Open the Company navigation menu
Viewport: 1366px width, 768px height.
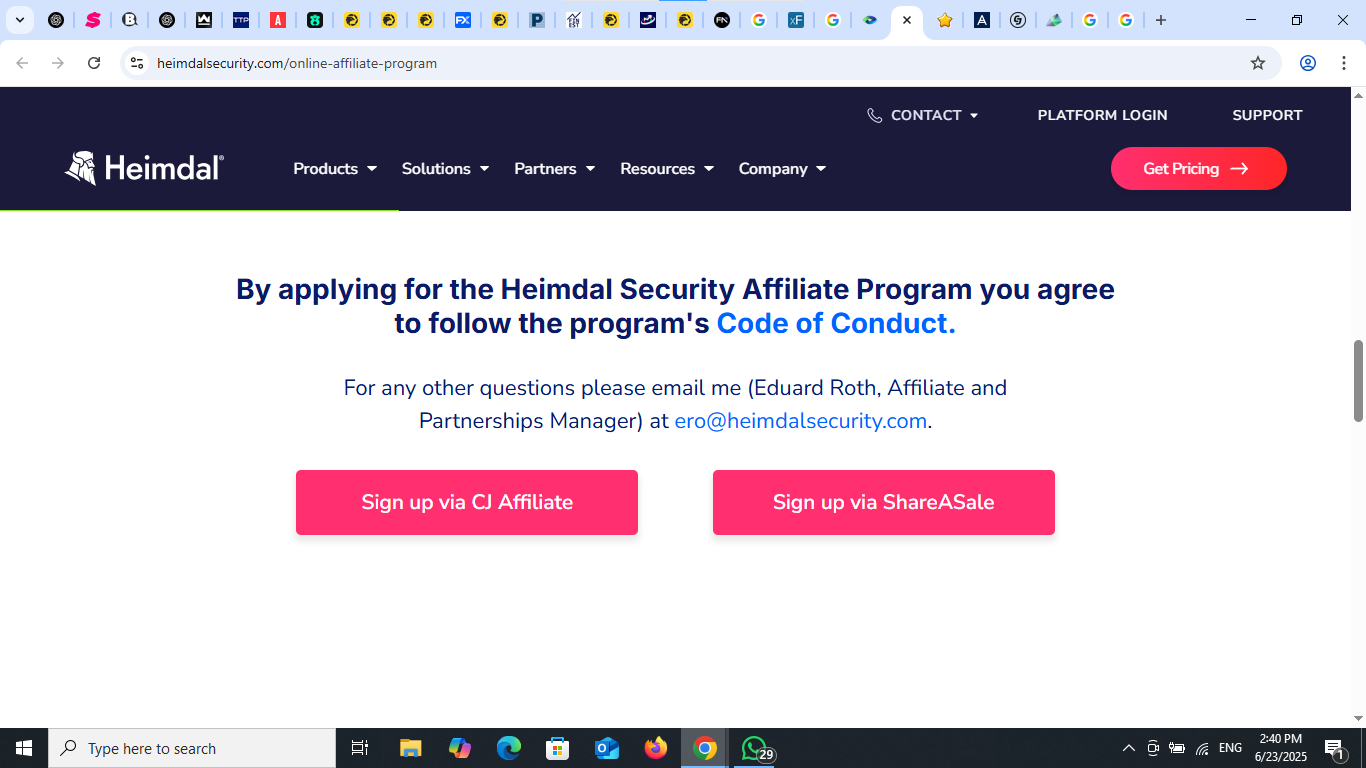(783, 169)
